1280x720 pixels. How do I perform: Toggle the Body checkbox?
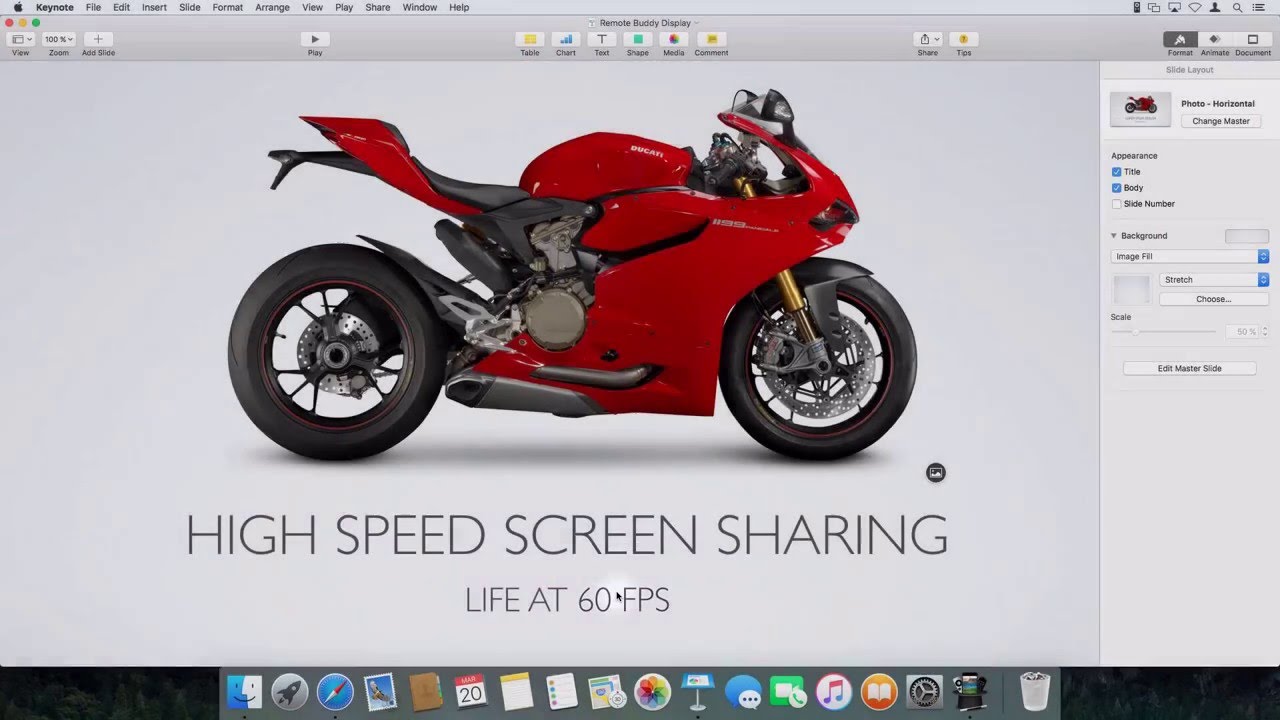point(1116,188)
